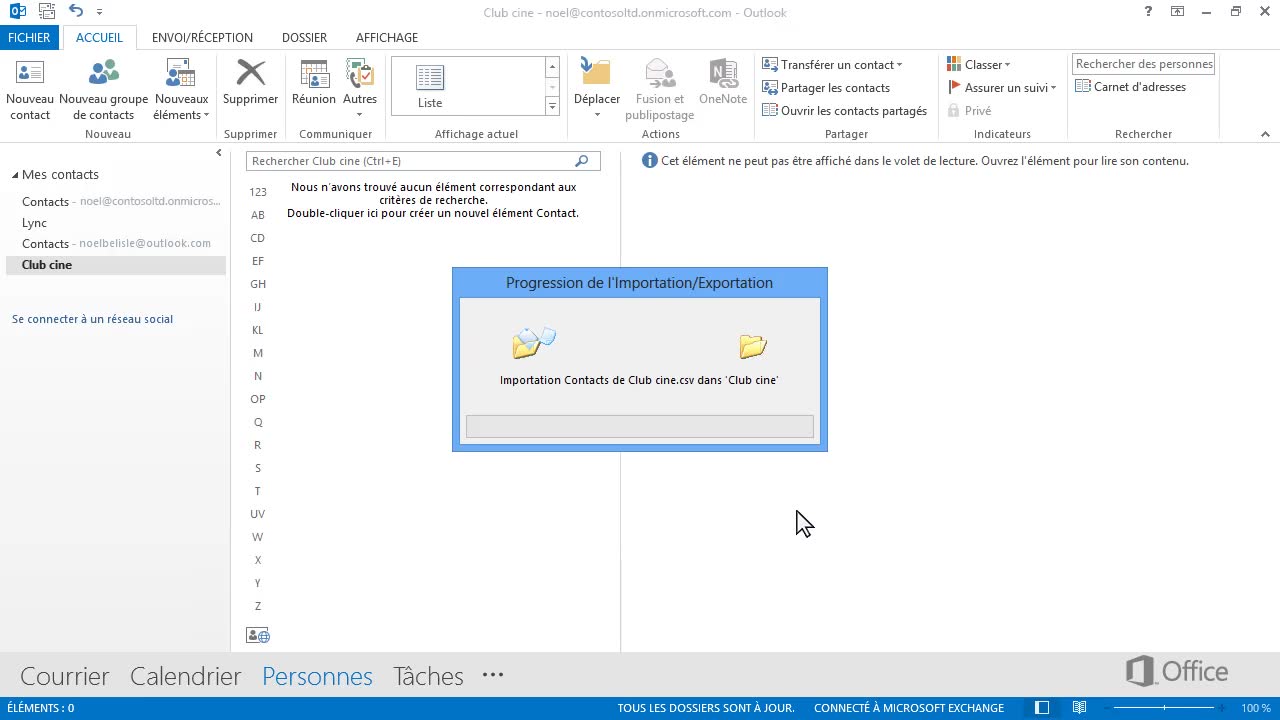Switch to the ENVOI/RÉCEPTION tab
The image size is (1280, 720).
tap(202, 37)
